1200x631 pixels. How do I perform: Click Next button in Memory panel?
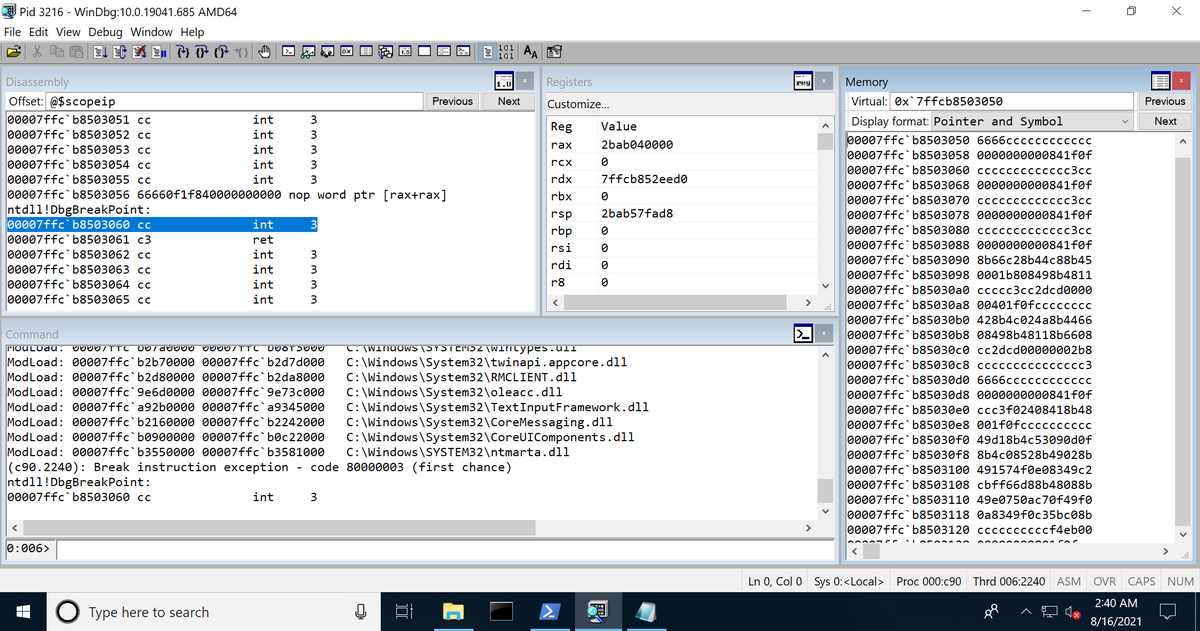[x=1165, y=121]
